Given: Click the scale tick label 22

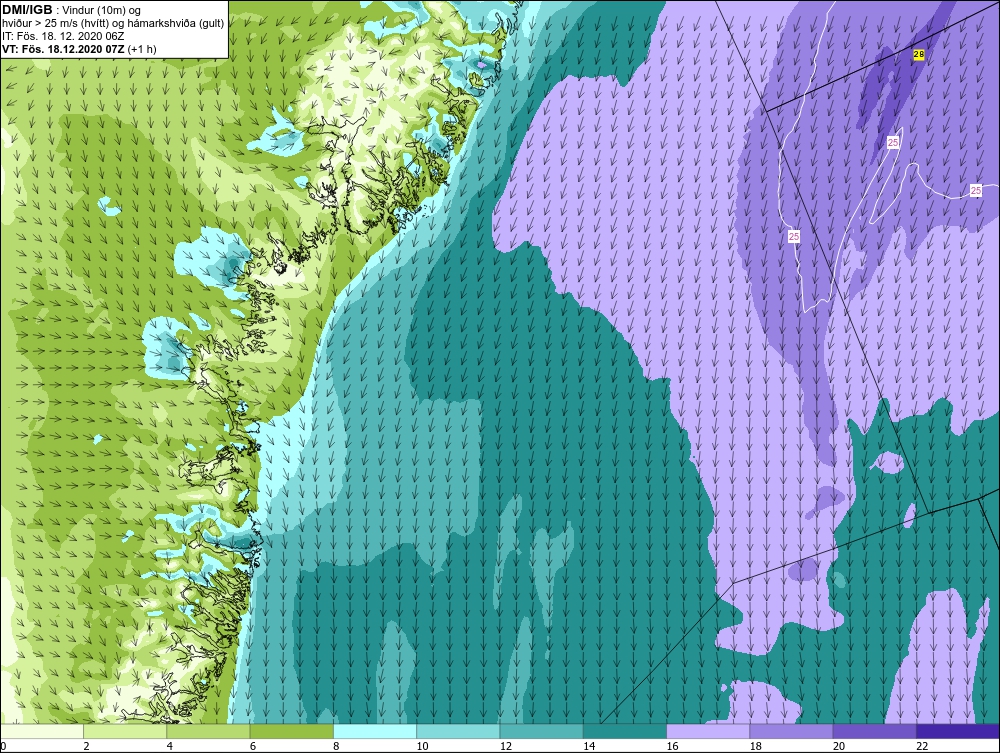Looking at the screenshot, I should coord(922,747).
